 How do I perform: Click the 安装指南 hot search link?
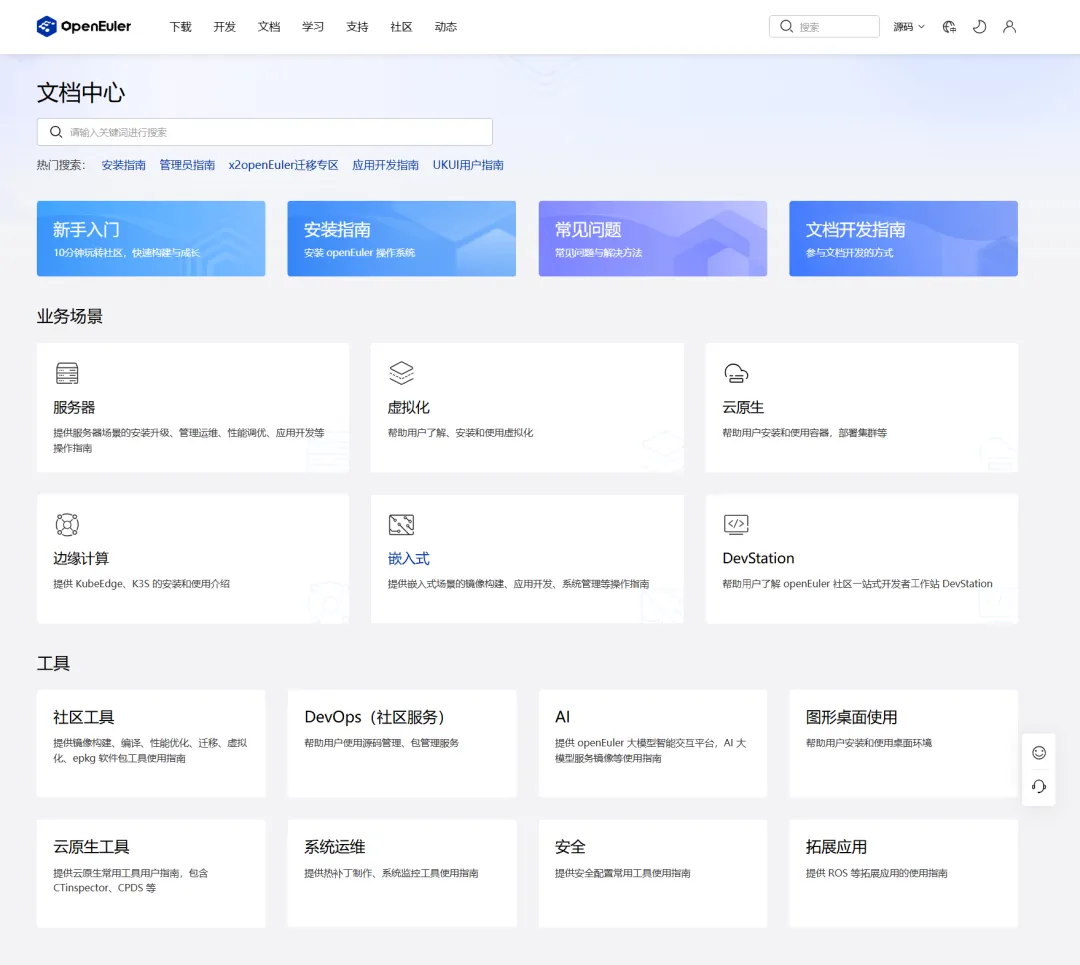tap(123, 165)
